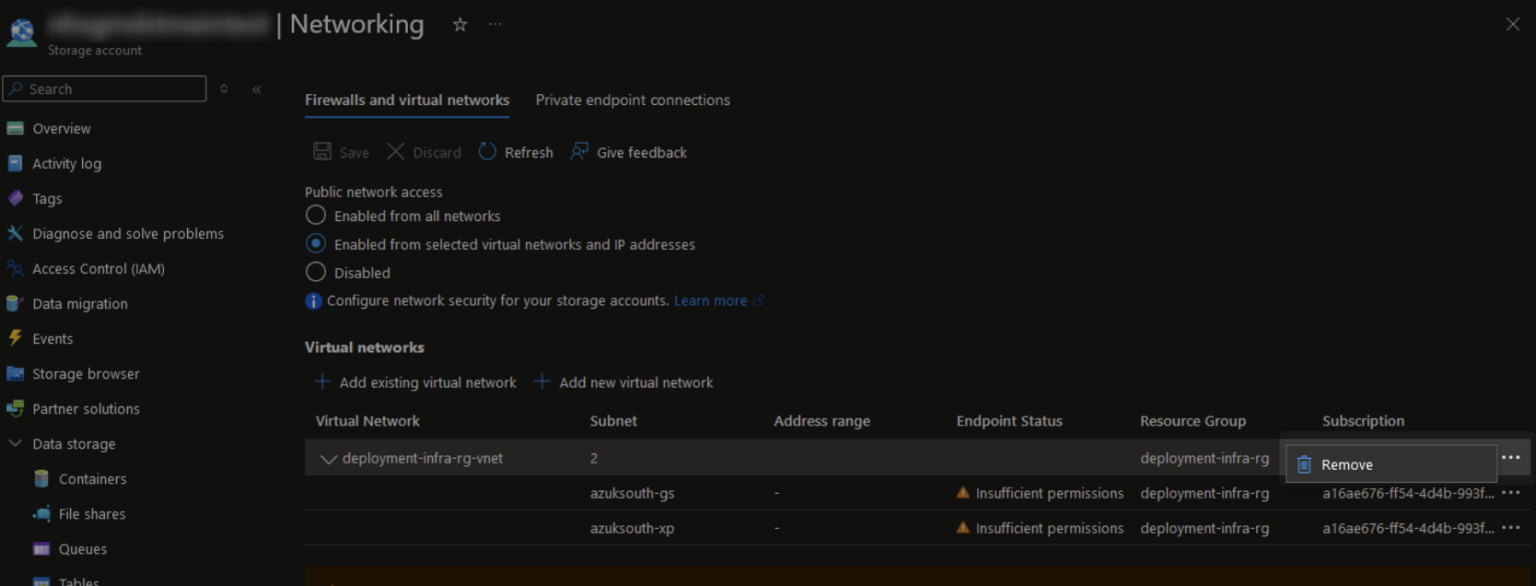Viewport: 1536px width, 586px height.
Task: Open the Learn more link
Action: pyautogui.click(x=710, y=300)
